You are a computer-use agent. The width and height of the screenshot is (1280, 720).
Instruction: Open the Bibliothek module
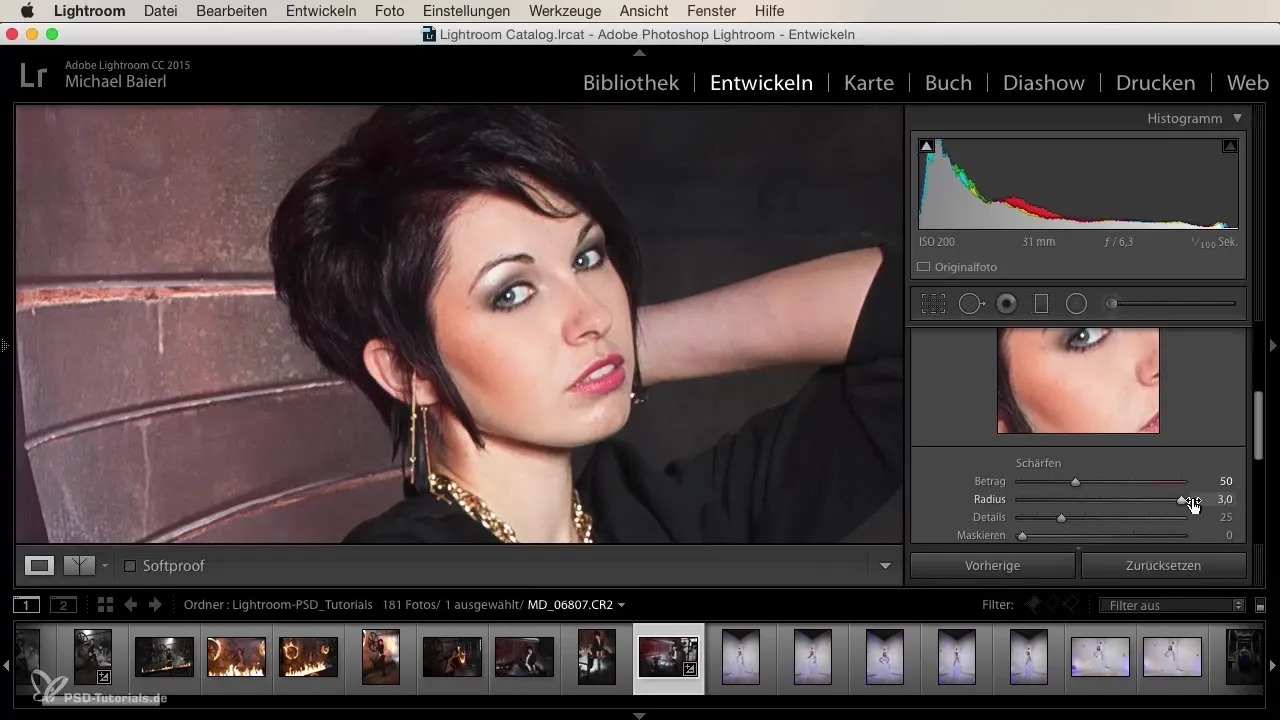631,83
